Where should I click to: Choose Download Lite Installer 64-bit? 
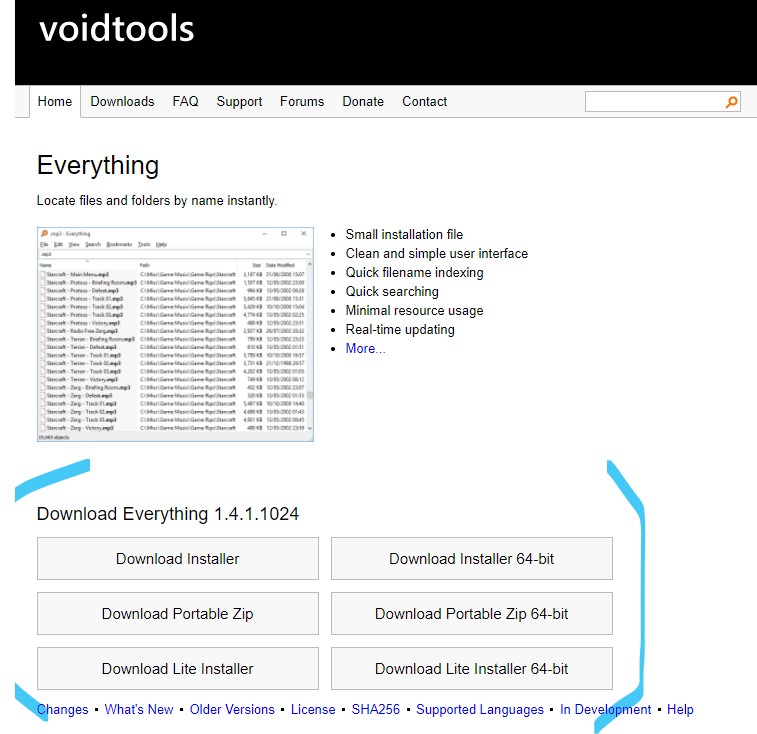tap(471, 669)
